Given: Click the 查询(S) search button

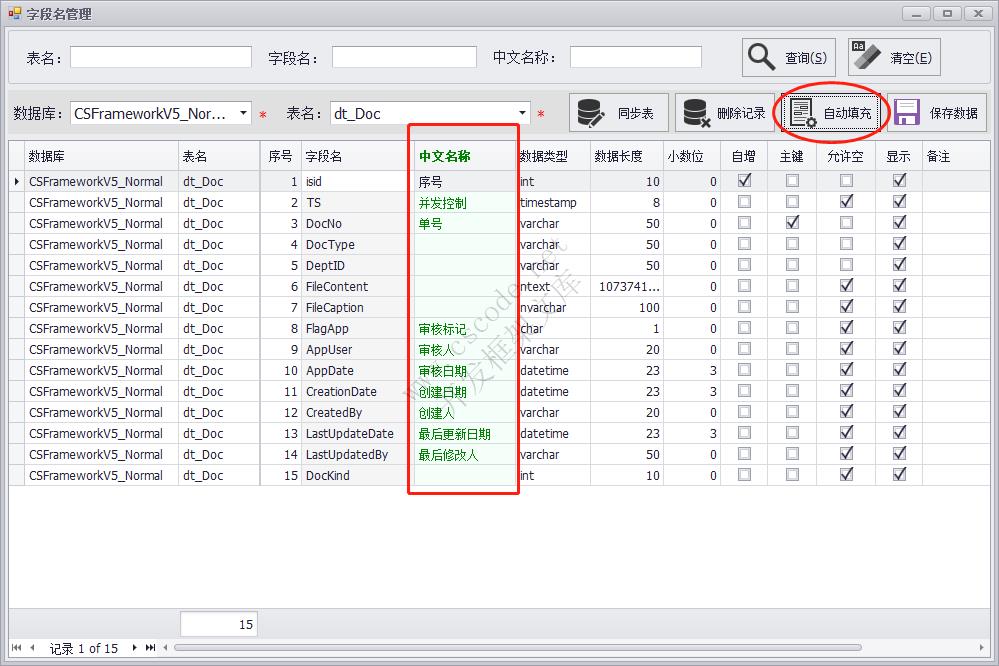Looking at the screenshot, I should point(788,56).
